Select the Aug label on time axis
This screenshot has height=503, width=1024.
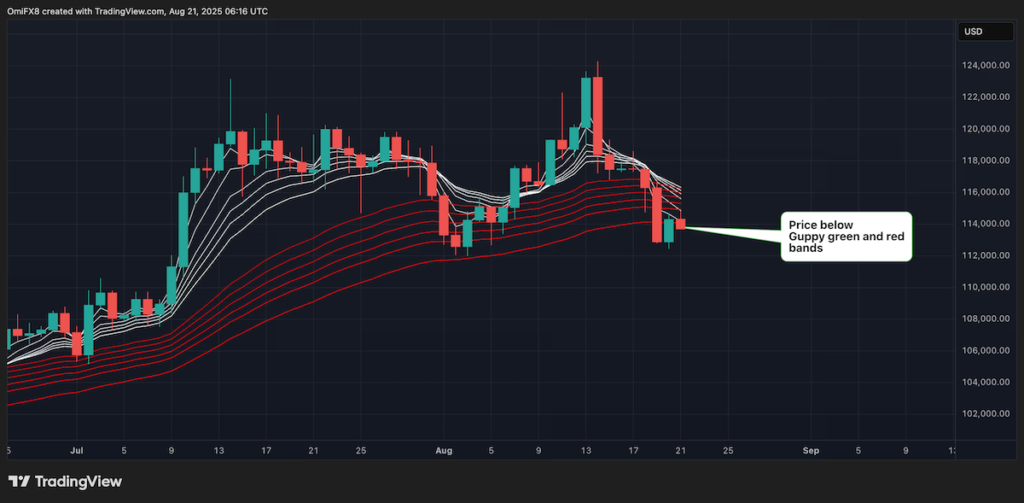coord(446,451)
